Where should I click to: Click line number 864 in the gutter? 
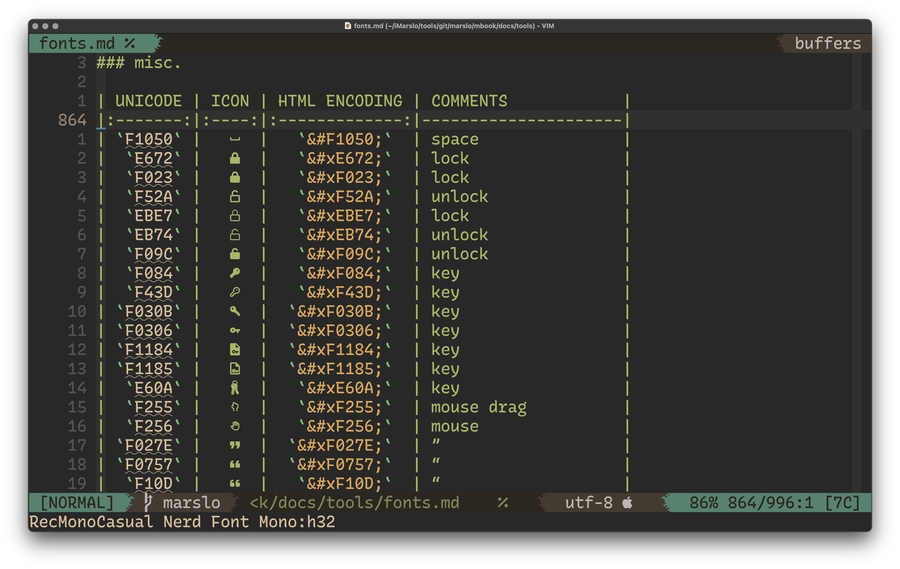coord(72,120)
